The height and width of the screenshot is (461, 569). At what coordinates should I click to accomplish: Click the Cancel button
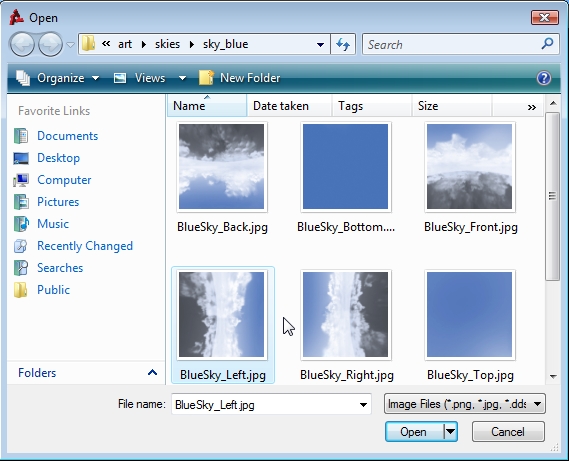point(508,432)
